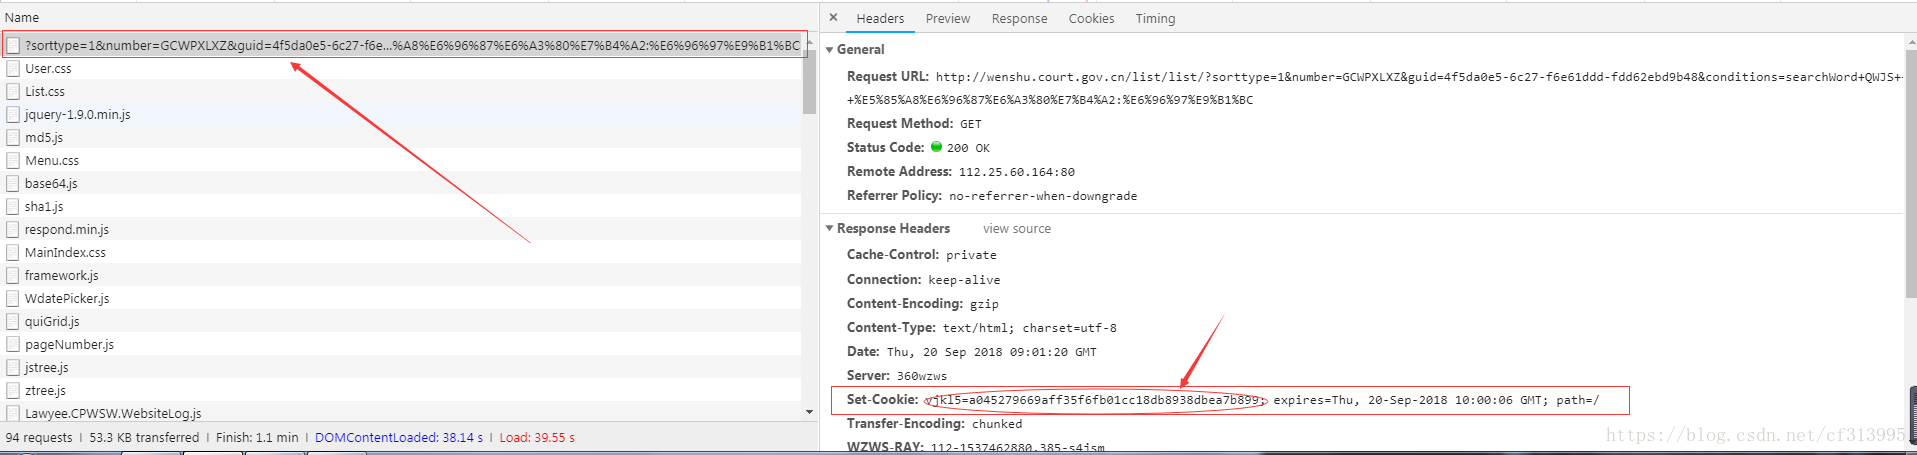Click the Set-Cookie header value
Viewport: 1917px width, 455px height.
(x=1261, y=400)
